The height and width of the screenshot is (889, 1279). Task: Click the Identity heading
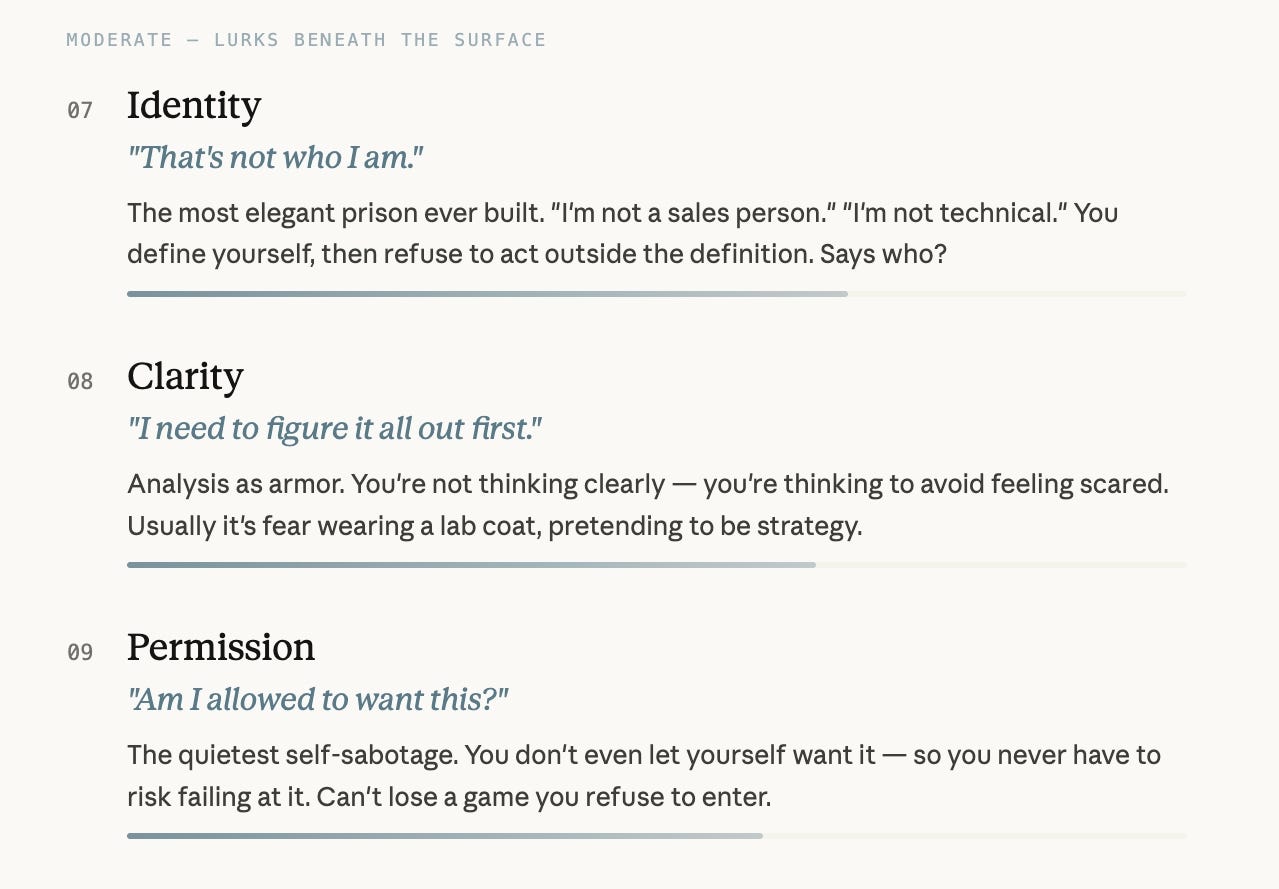[194, 106]
